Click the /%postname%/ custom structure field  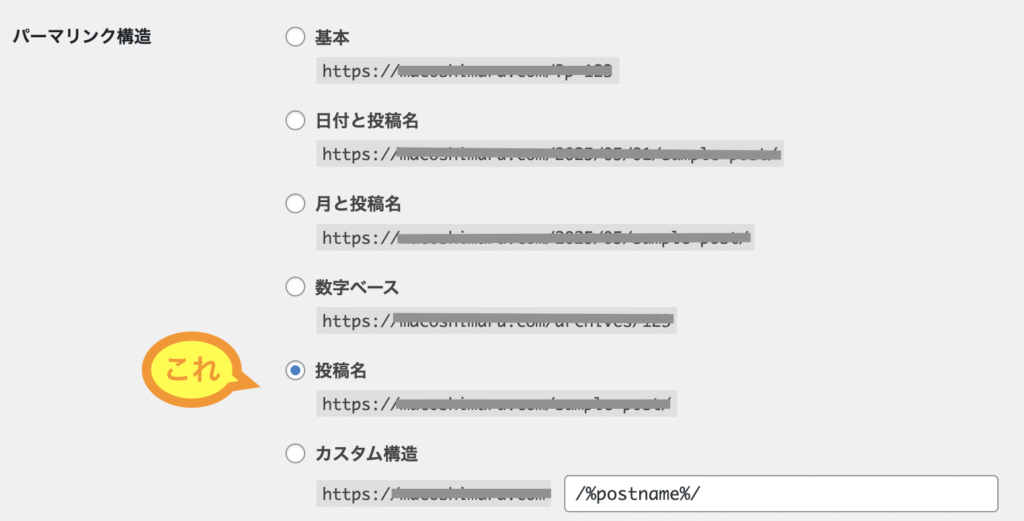[781, 494]
